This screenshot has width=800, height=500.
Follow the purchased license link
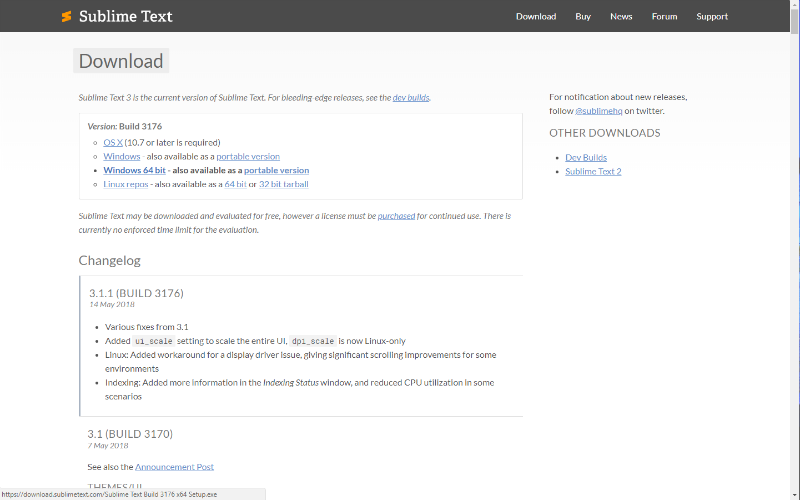coord(396,216)
